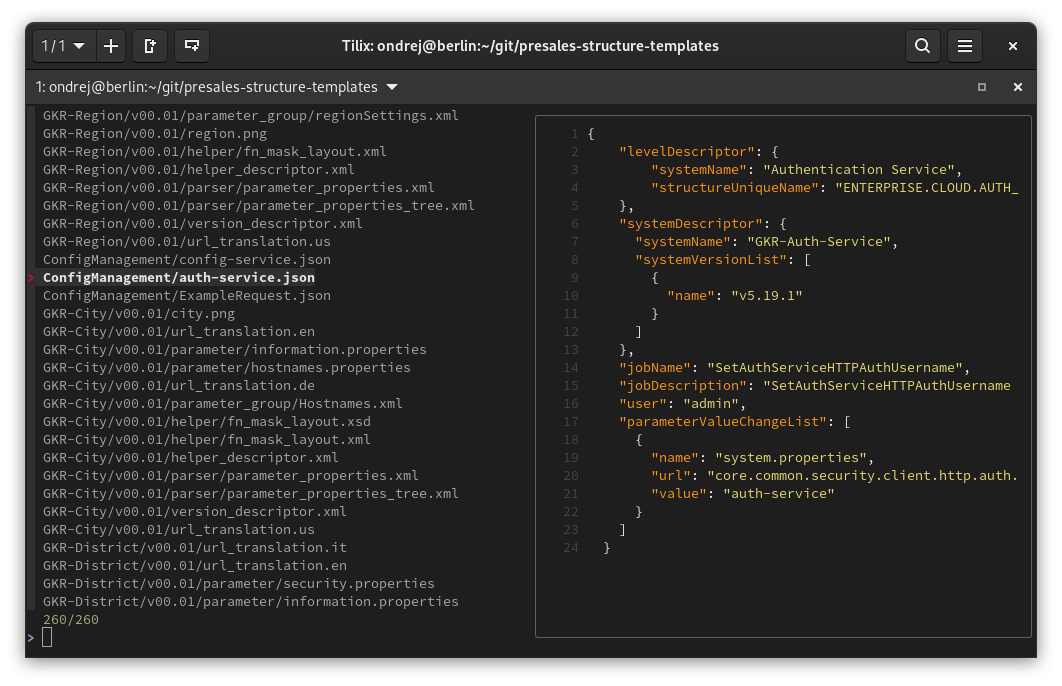
Task: Select GKR-District parameter/security.properties row
Action: tap(238, 584)
